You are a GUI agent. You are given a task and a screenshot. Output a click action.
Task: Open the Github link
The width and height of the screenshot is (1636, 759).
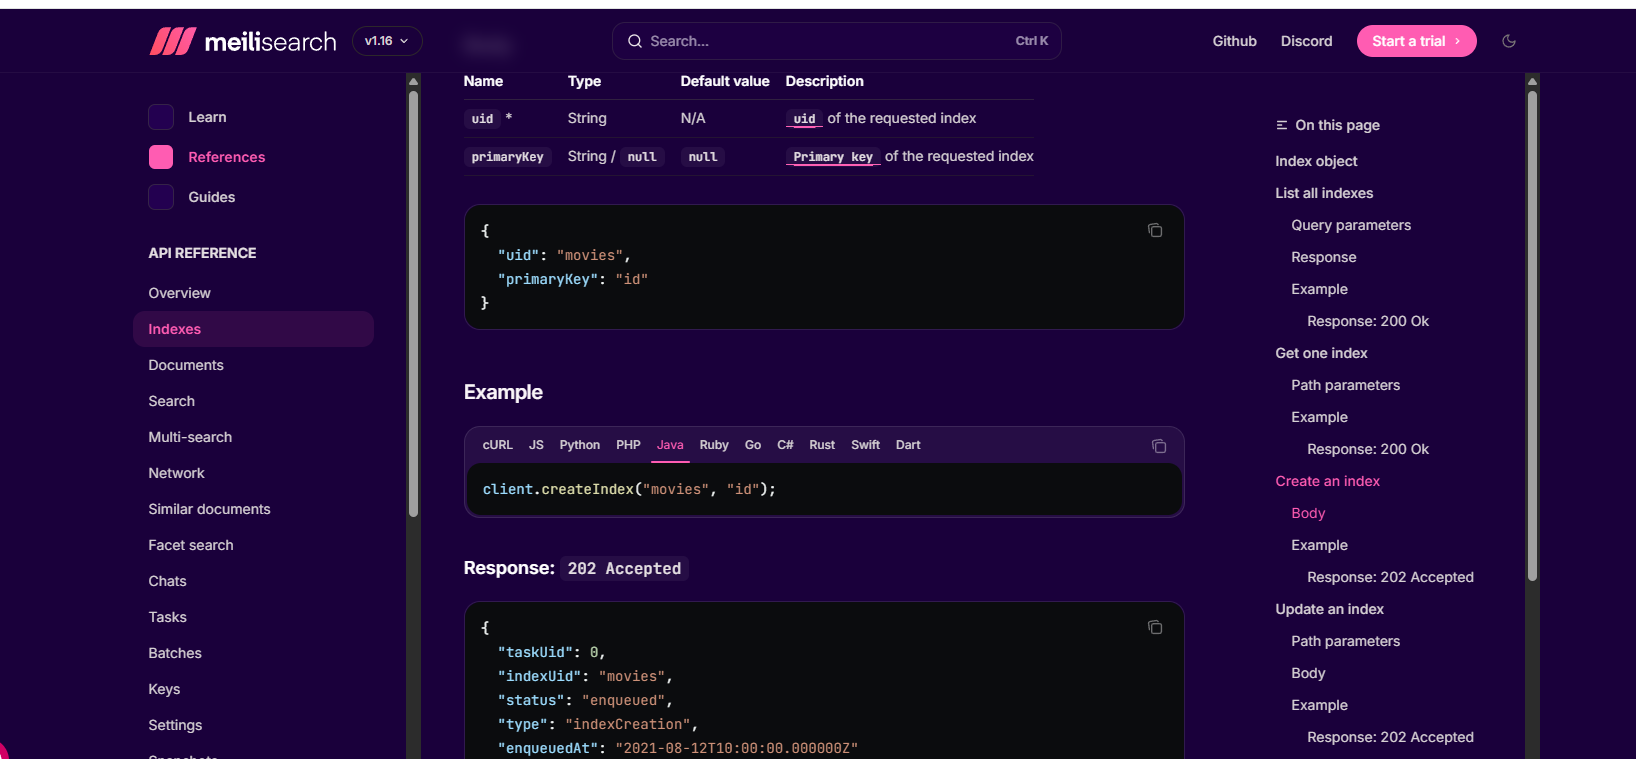1234,41
